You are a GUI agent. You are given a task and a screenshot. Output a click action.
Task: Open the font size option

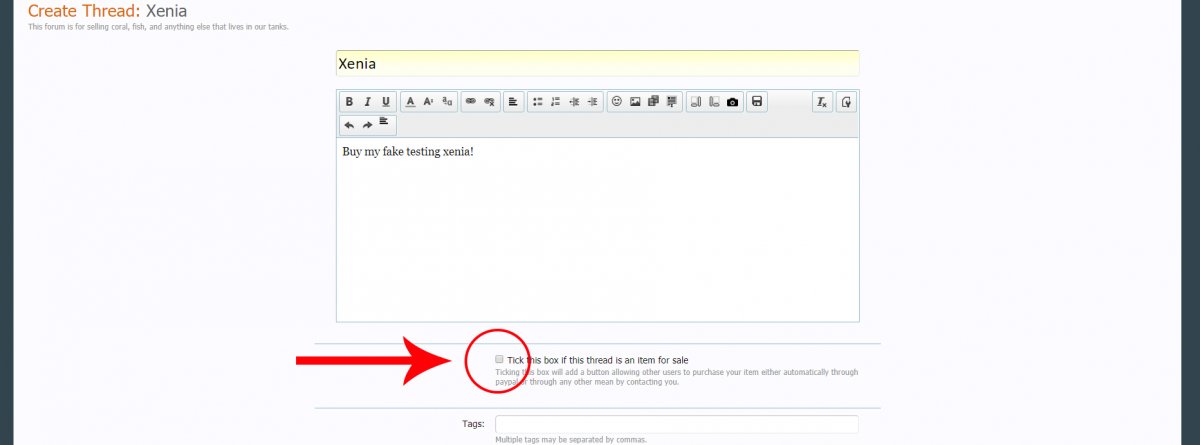coord(428,102)
